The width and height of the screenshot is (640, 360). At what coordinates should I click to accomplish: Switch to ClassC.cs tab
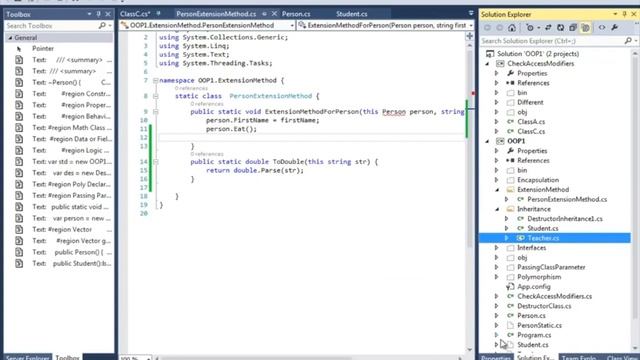(x=135, y=14)
